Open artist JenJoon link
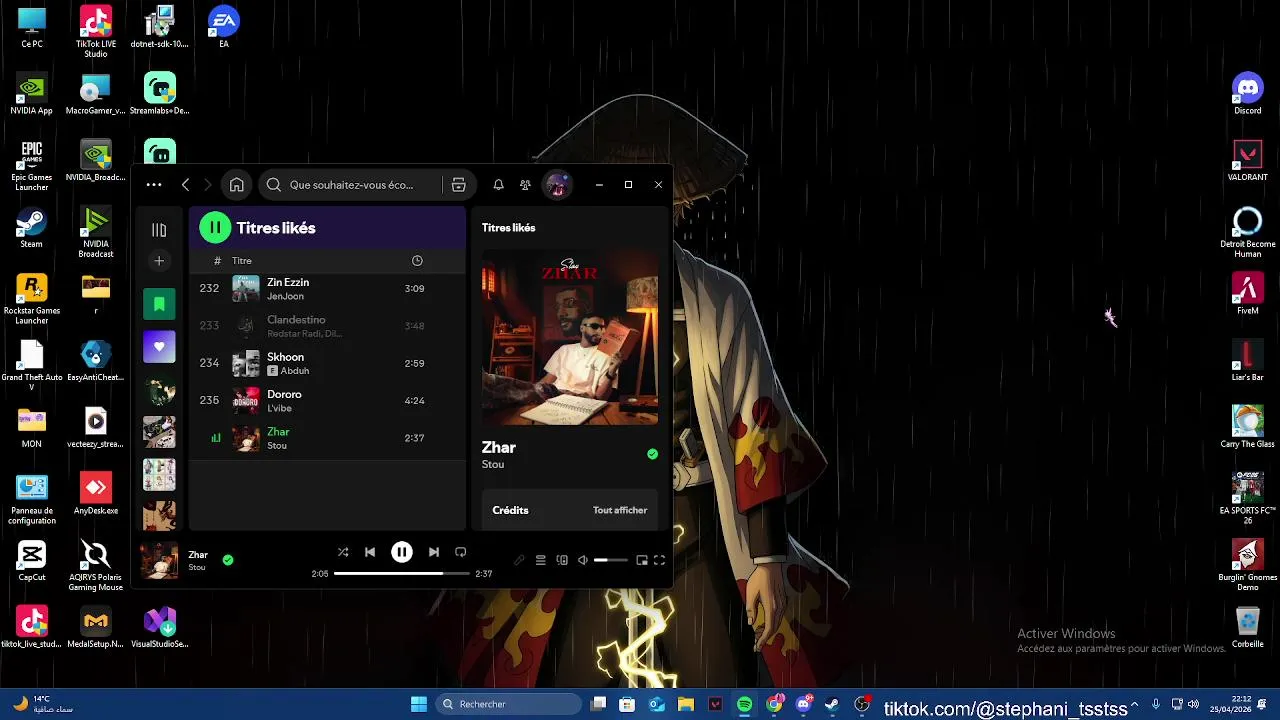 (285, 297)
